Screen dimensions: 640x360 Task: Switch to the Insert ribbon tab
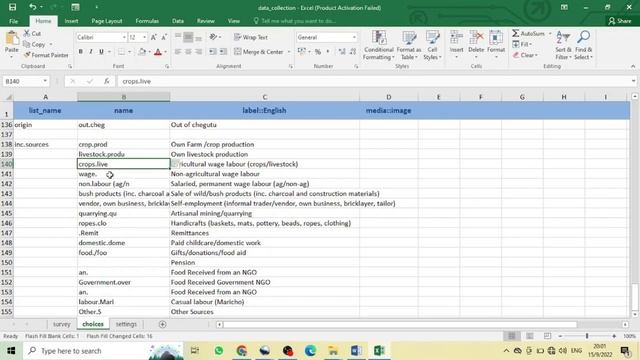click(71, 21)
